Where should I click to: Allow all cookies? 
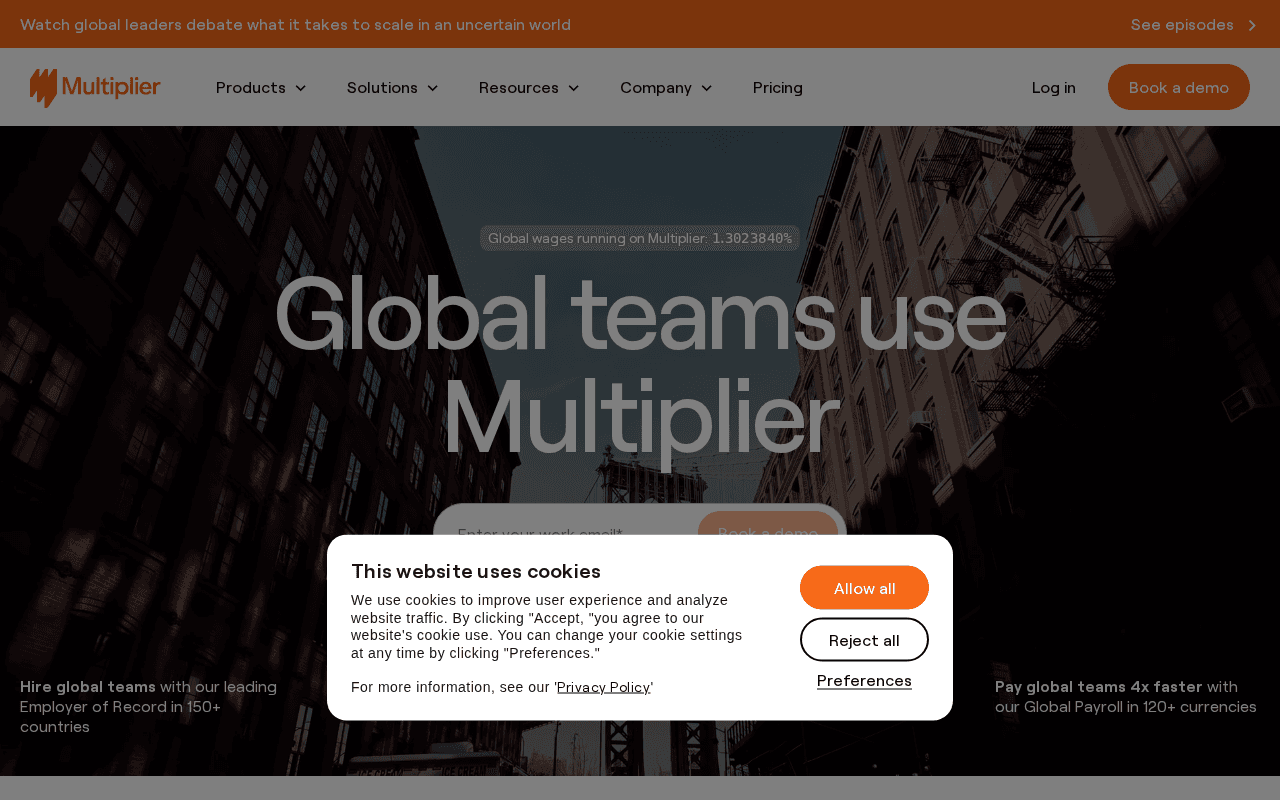coord(864,588)
